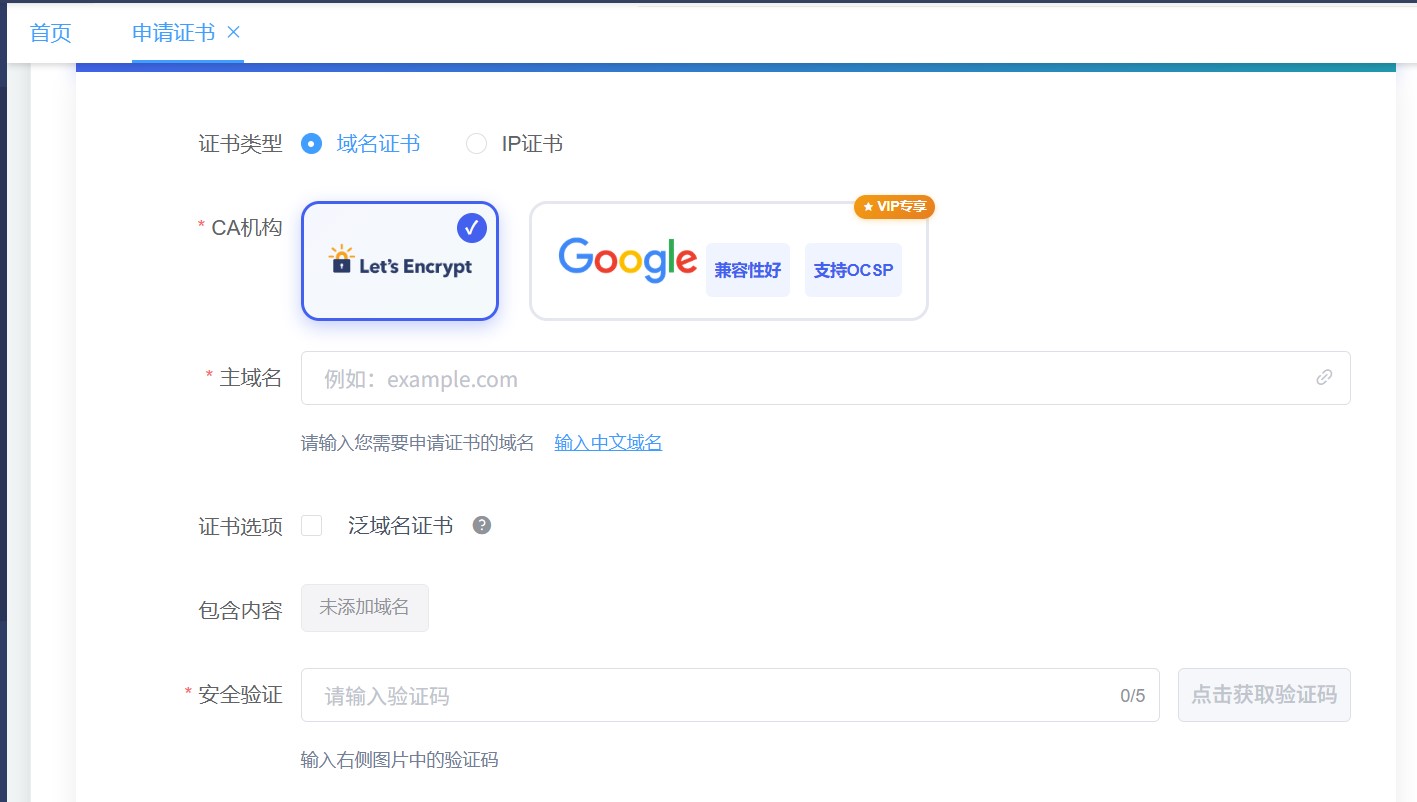This screenshot has height=802, width=1417.
Task: Click the 兼容性好 tag
Action: pyautogui.click(x=747, y=270)
